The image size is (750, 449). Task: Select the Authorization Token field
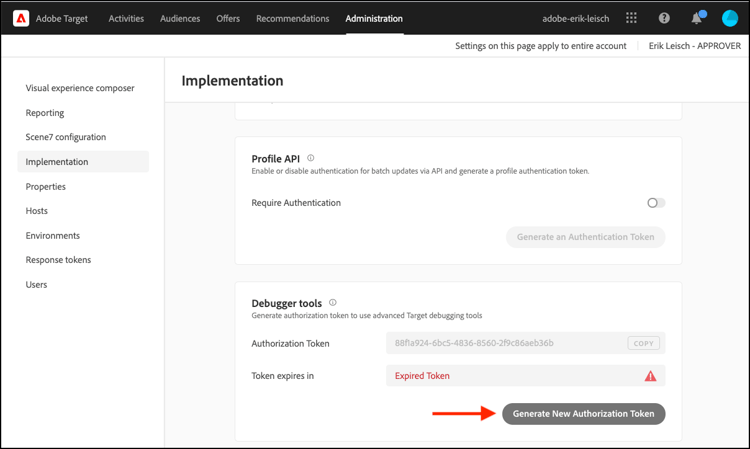(525, 343)
